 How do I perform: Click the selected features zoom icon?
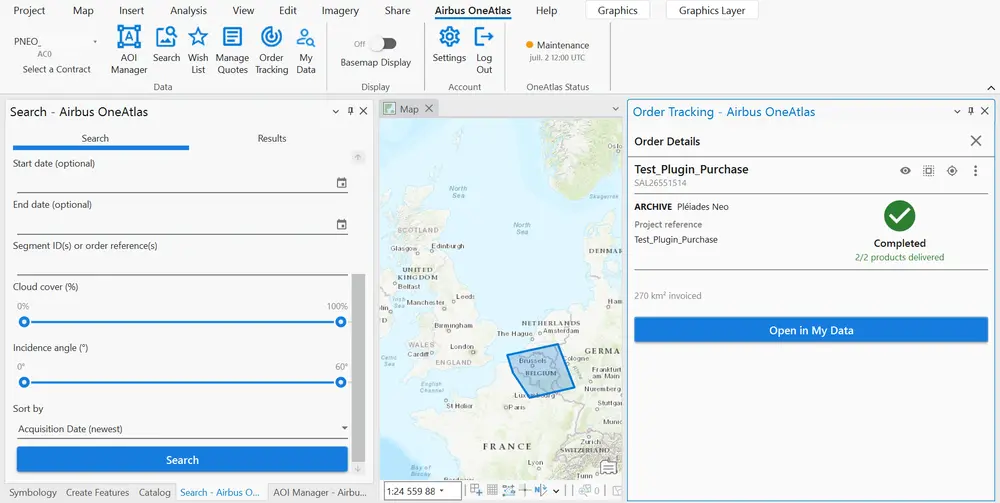pyautogui.click(x=584, y=490)
